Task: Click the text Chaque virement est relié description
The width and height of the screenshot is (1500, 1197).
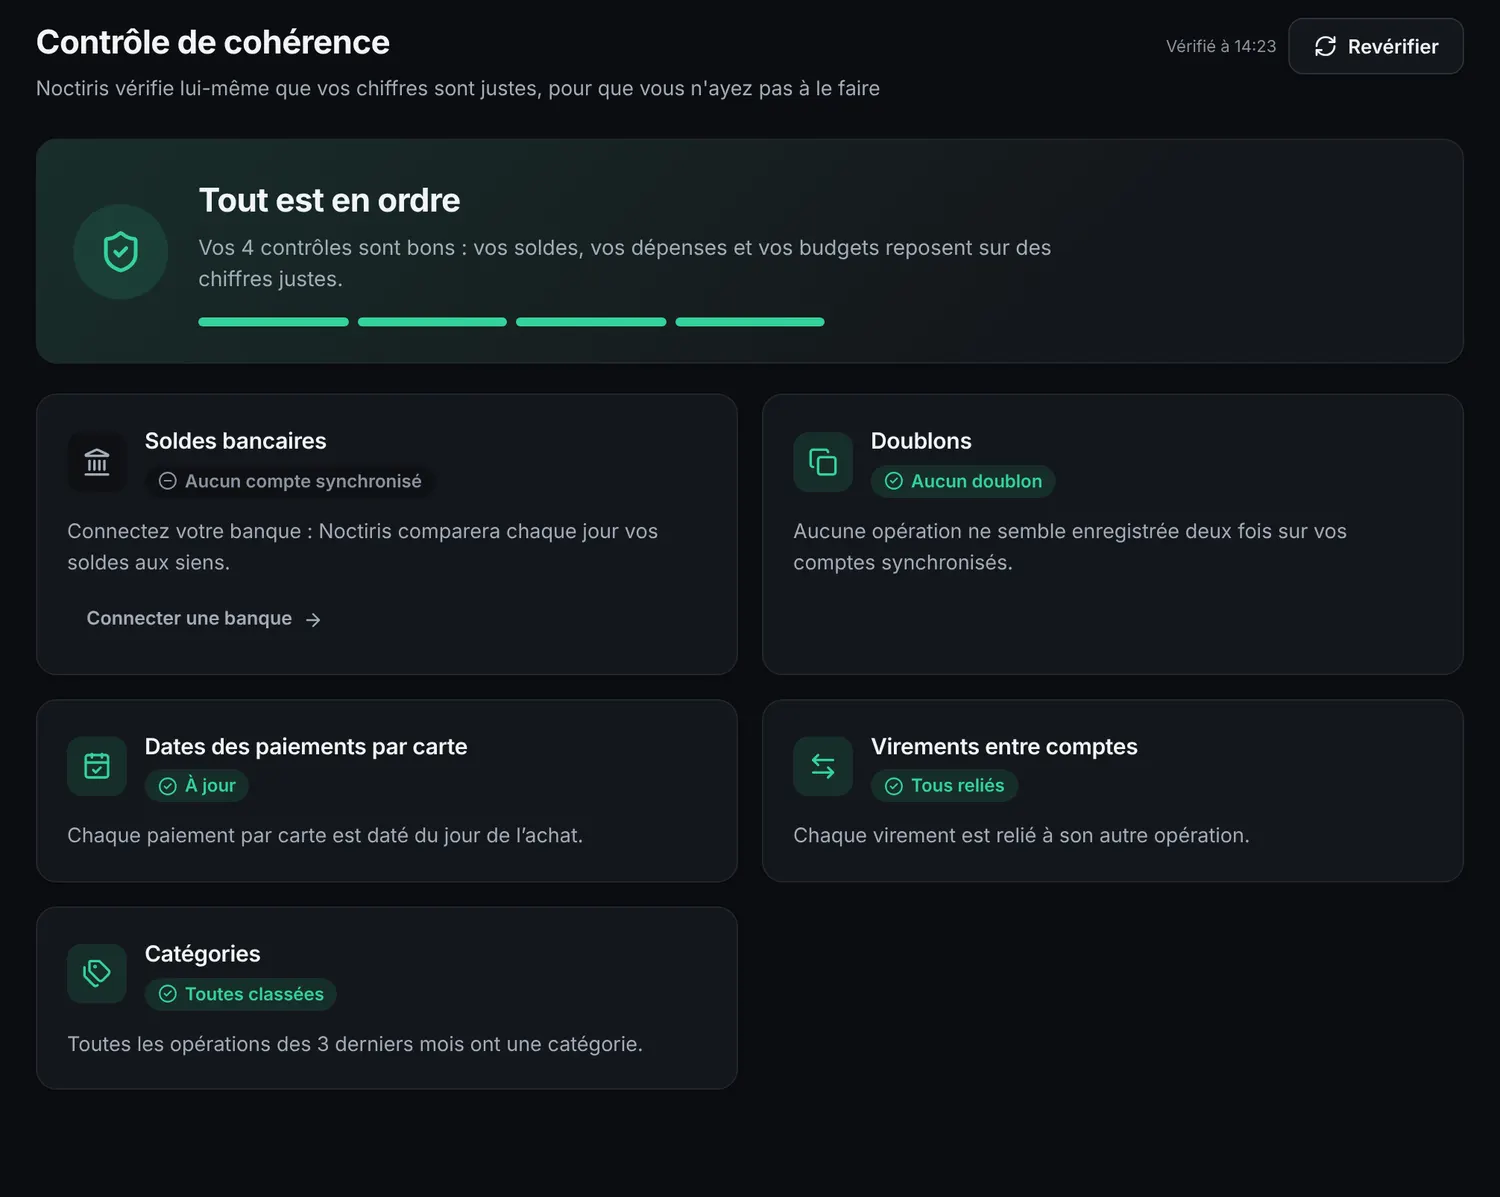Action: (x=1021, y=835)
